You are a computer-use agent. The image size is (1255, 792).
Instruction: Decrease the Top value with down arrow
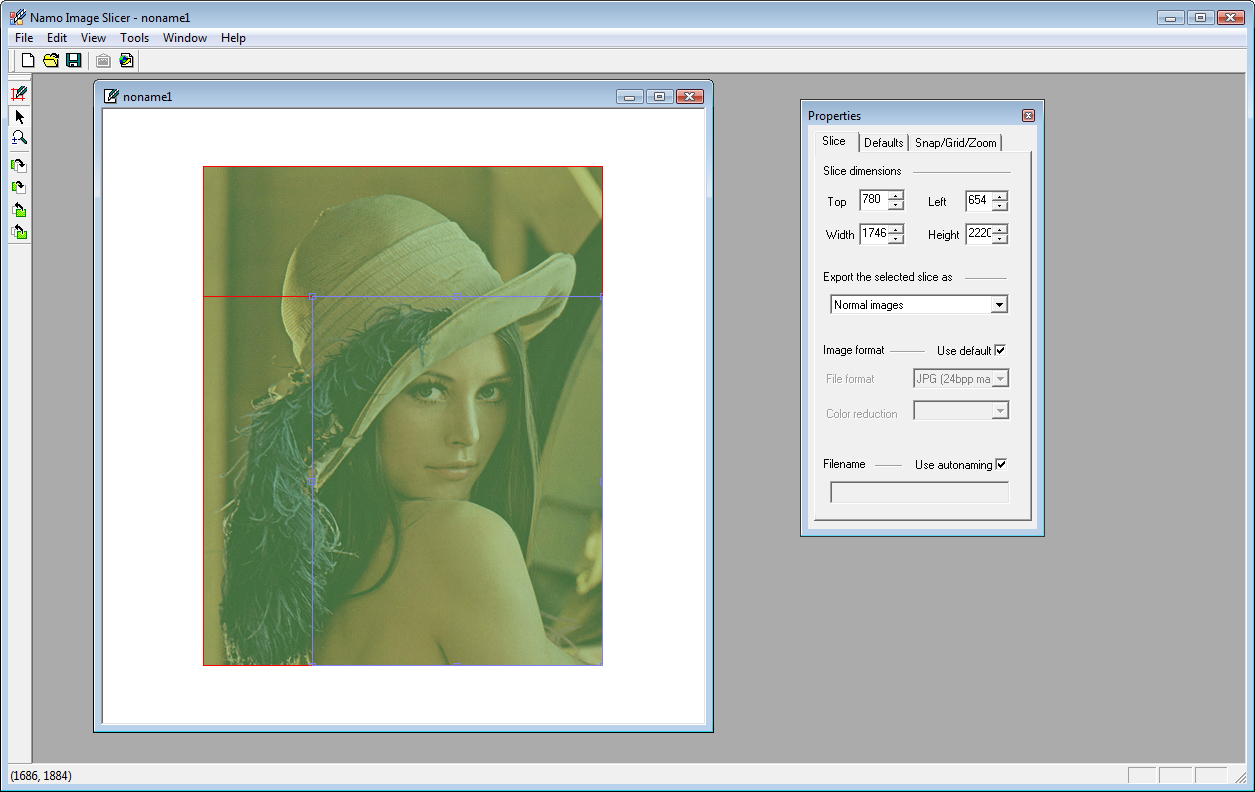(895, 206)
